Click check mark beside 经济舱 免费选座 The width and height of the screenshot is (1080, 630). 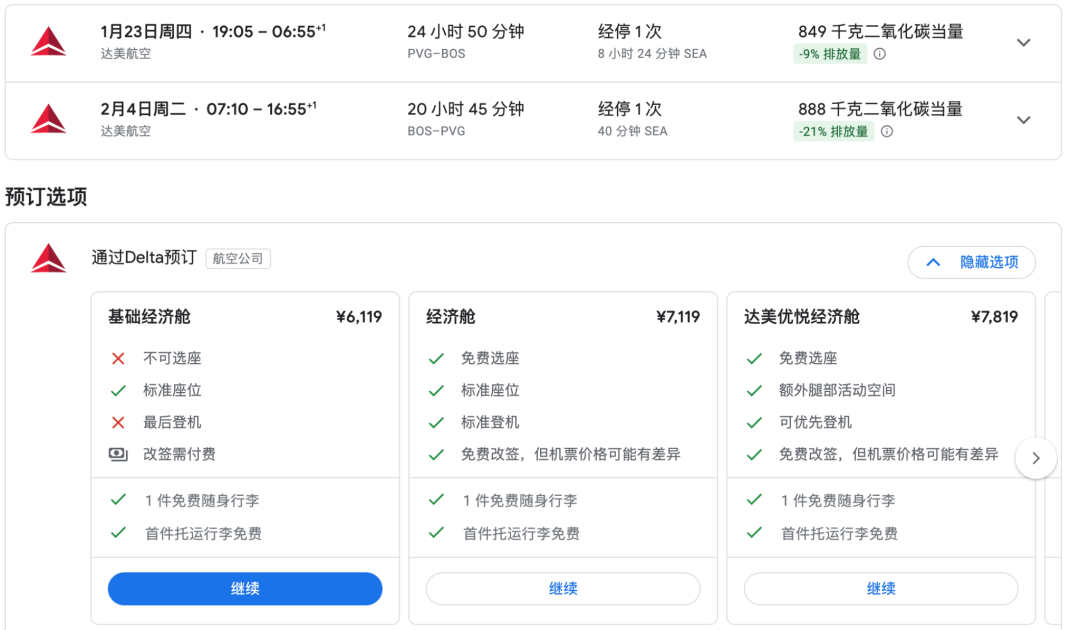click(436, 358)
